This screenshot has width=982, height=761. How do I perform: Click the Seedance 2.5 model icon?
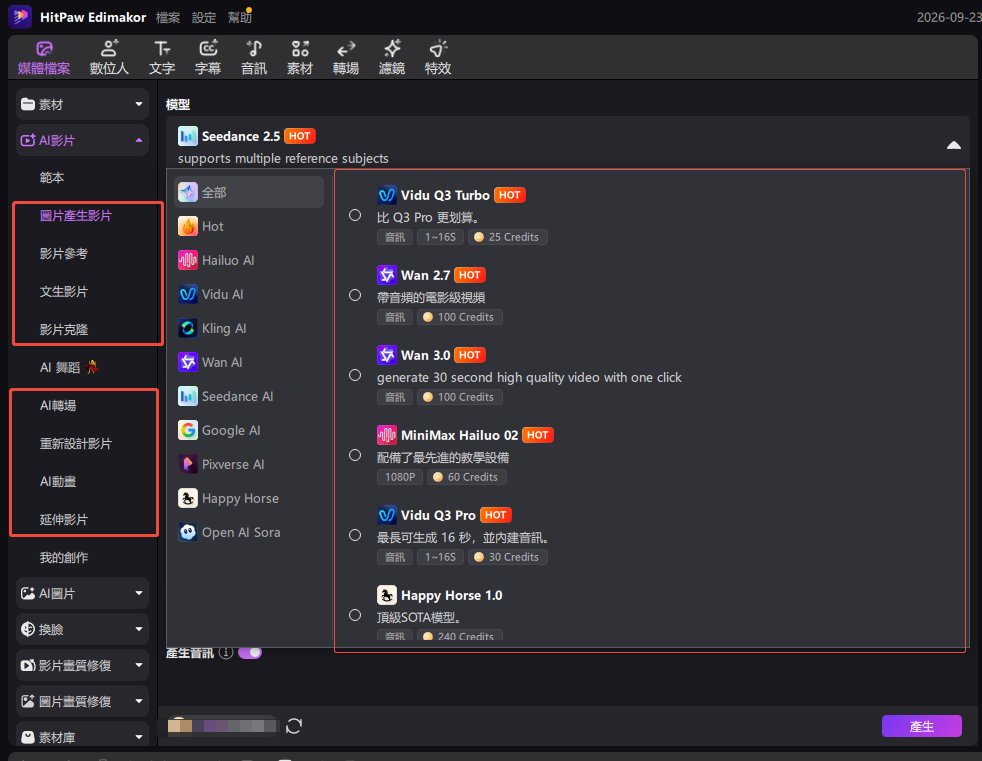(x=187, y=136)
